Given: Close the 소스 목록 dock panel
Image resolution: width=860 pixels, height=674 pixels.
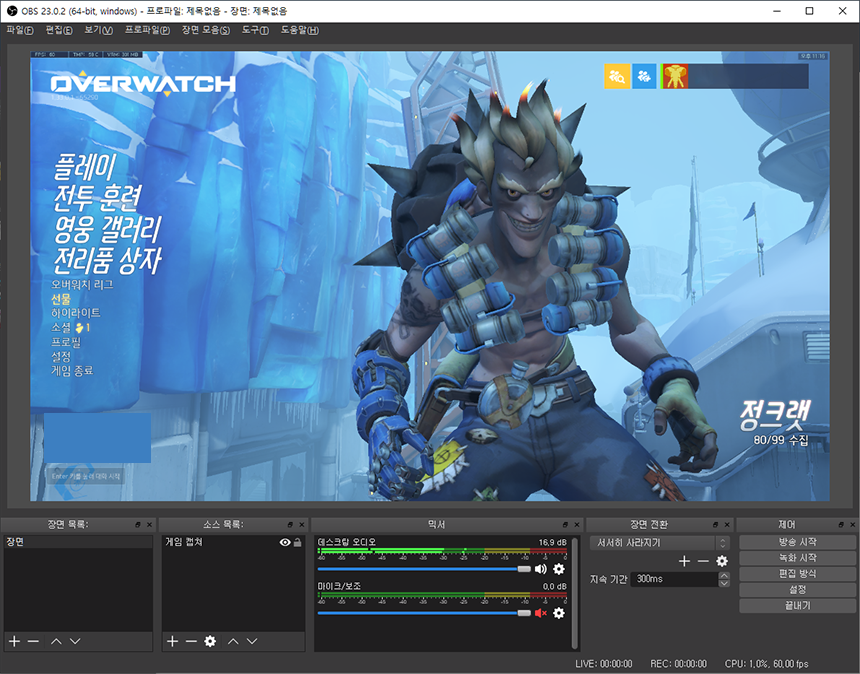Looking at the screenshot, I should pos(302,525).
